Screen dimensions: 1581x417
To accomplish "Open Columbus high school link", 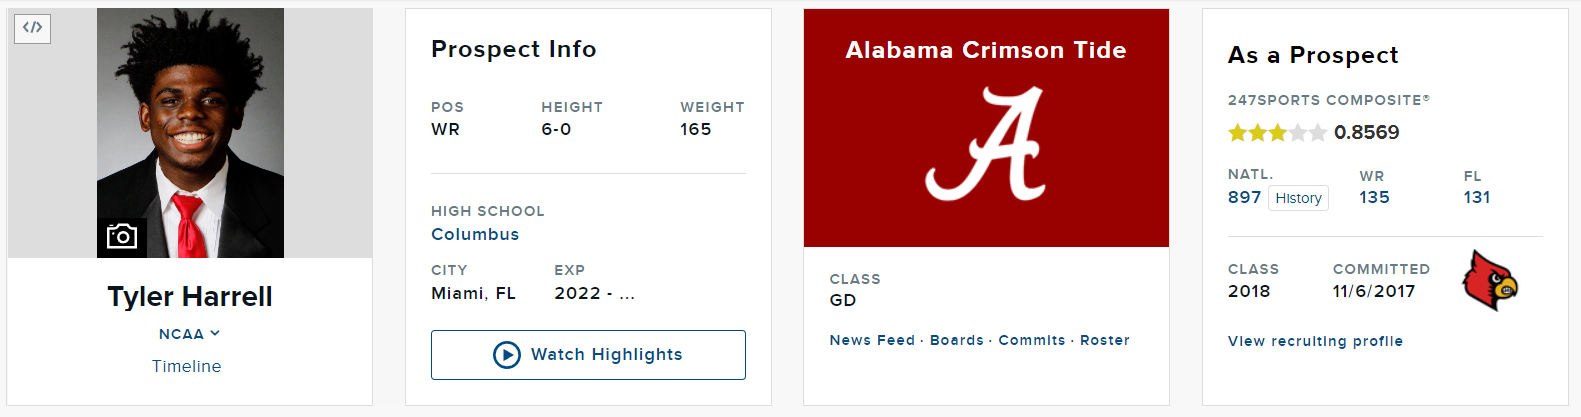I will (x=475, y=234).
